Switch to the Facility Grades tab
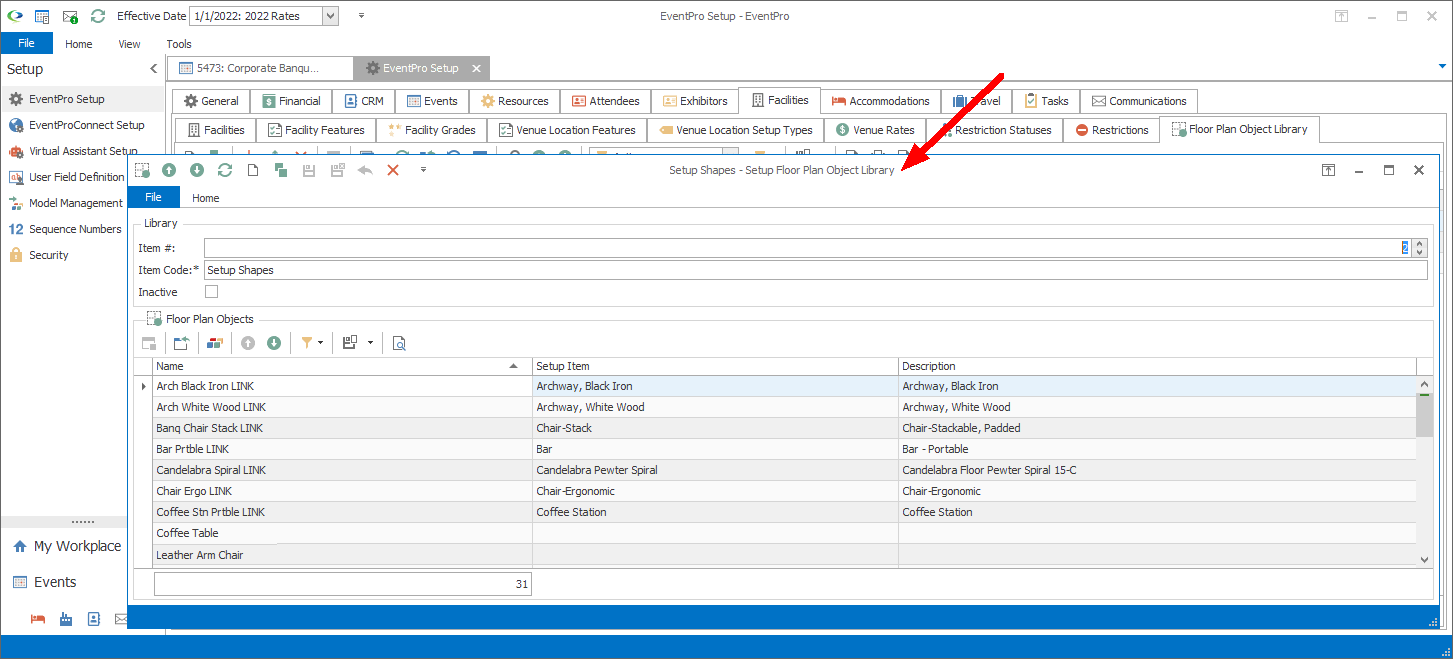This screenshot has width=1453, height=659. pyautogui.click(x=432, y=130)
